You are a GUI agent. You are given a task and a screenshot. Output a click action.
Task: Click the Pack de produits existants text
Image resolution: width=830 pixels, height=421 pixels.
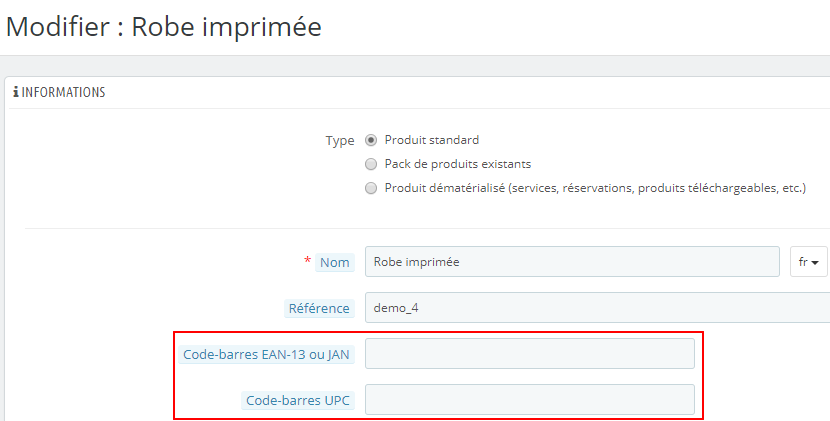click(x=458, y=164)
